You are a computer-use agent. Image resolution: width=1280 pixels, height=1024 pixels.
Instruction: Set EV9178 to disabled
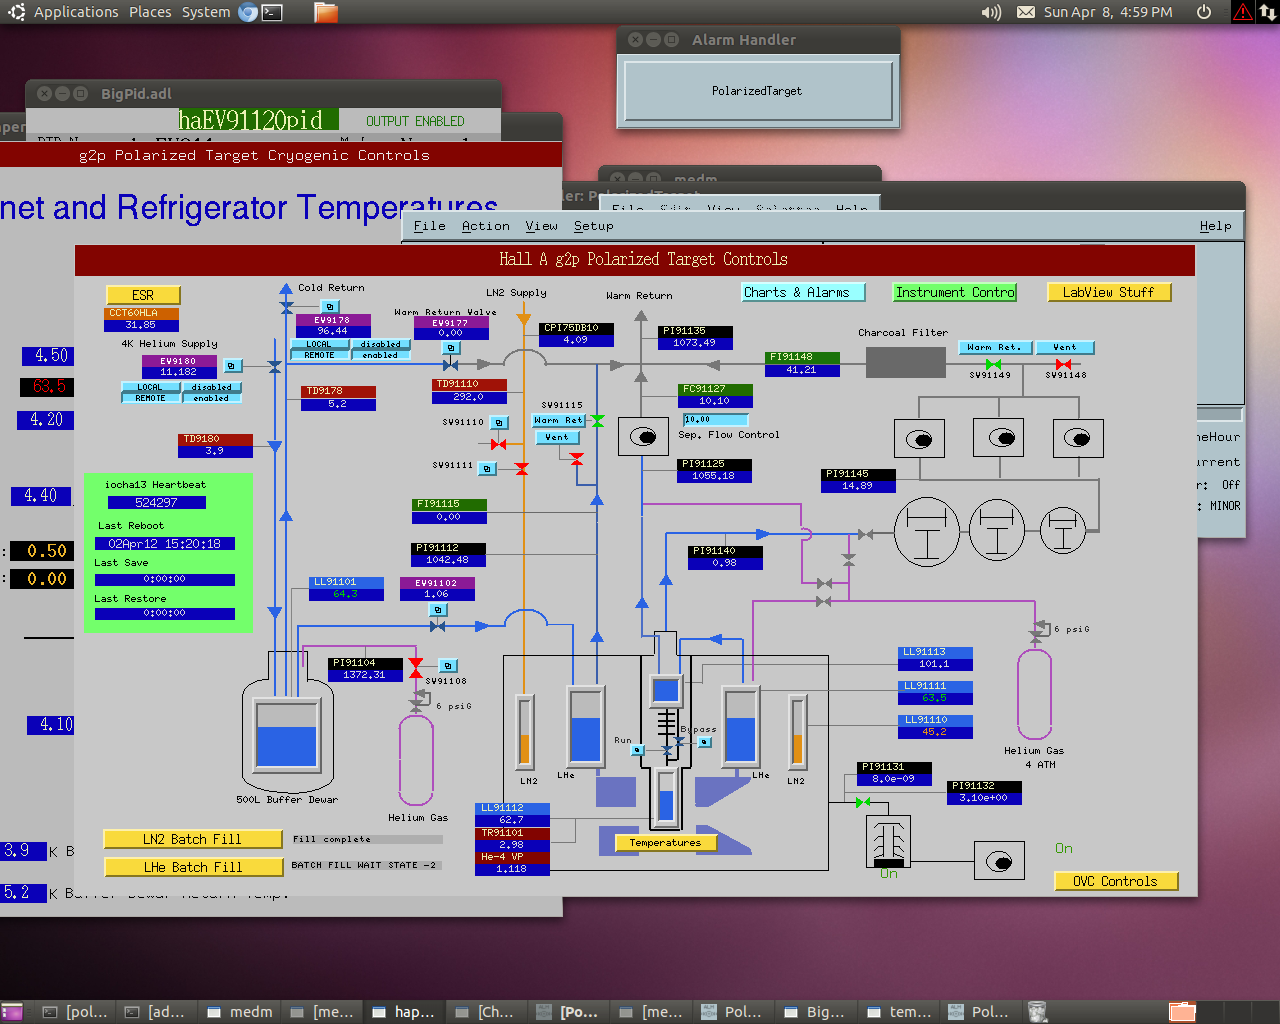[380, 344]
